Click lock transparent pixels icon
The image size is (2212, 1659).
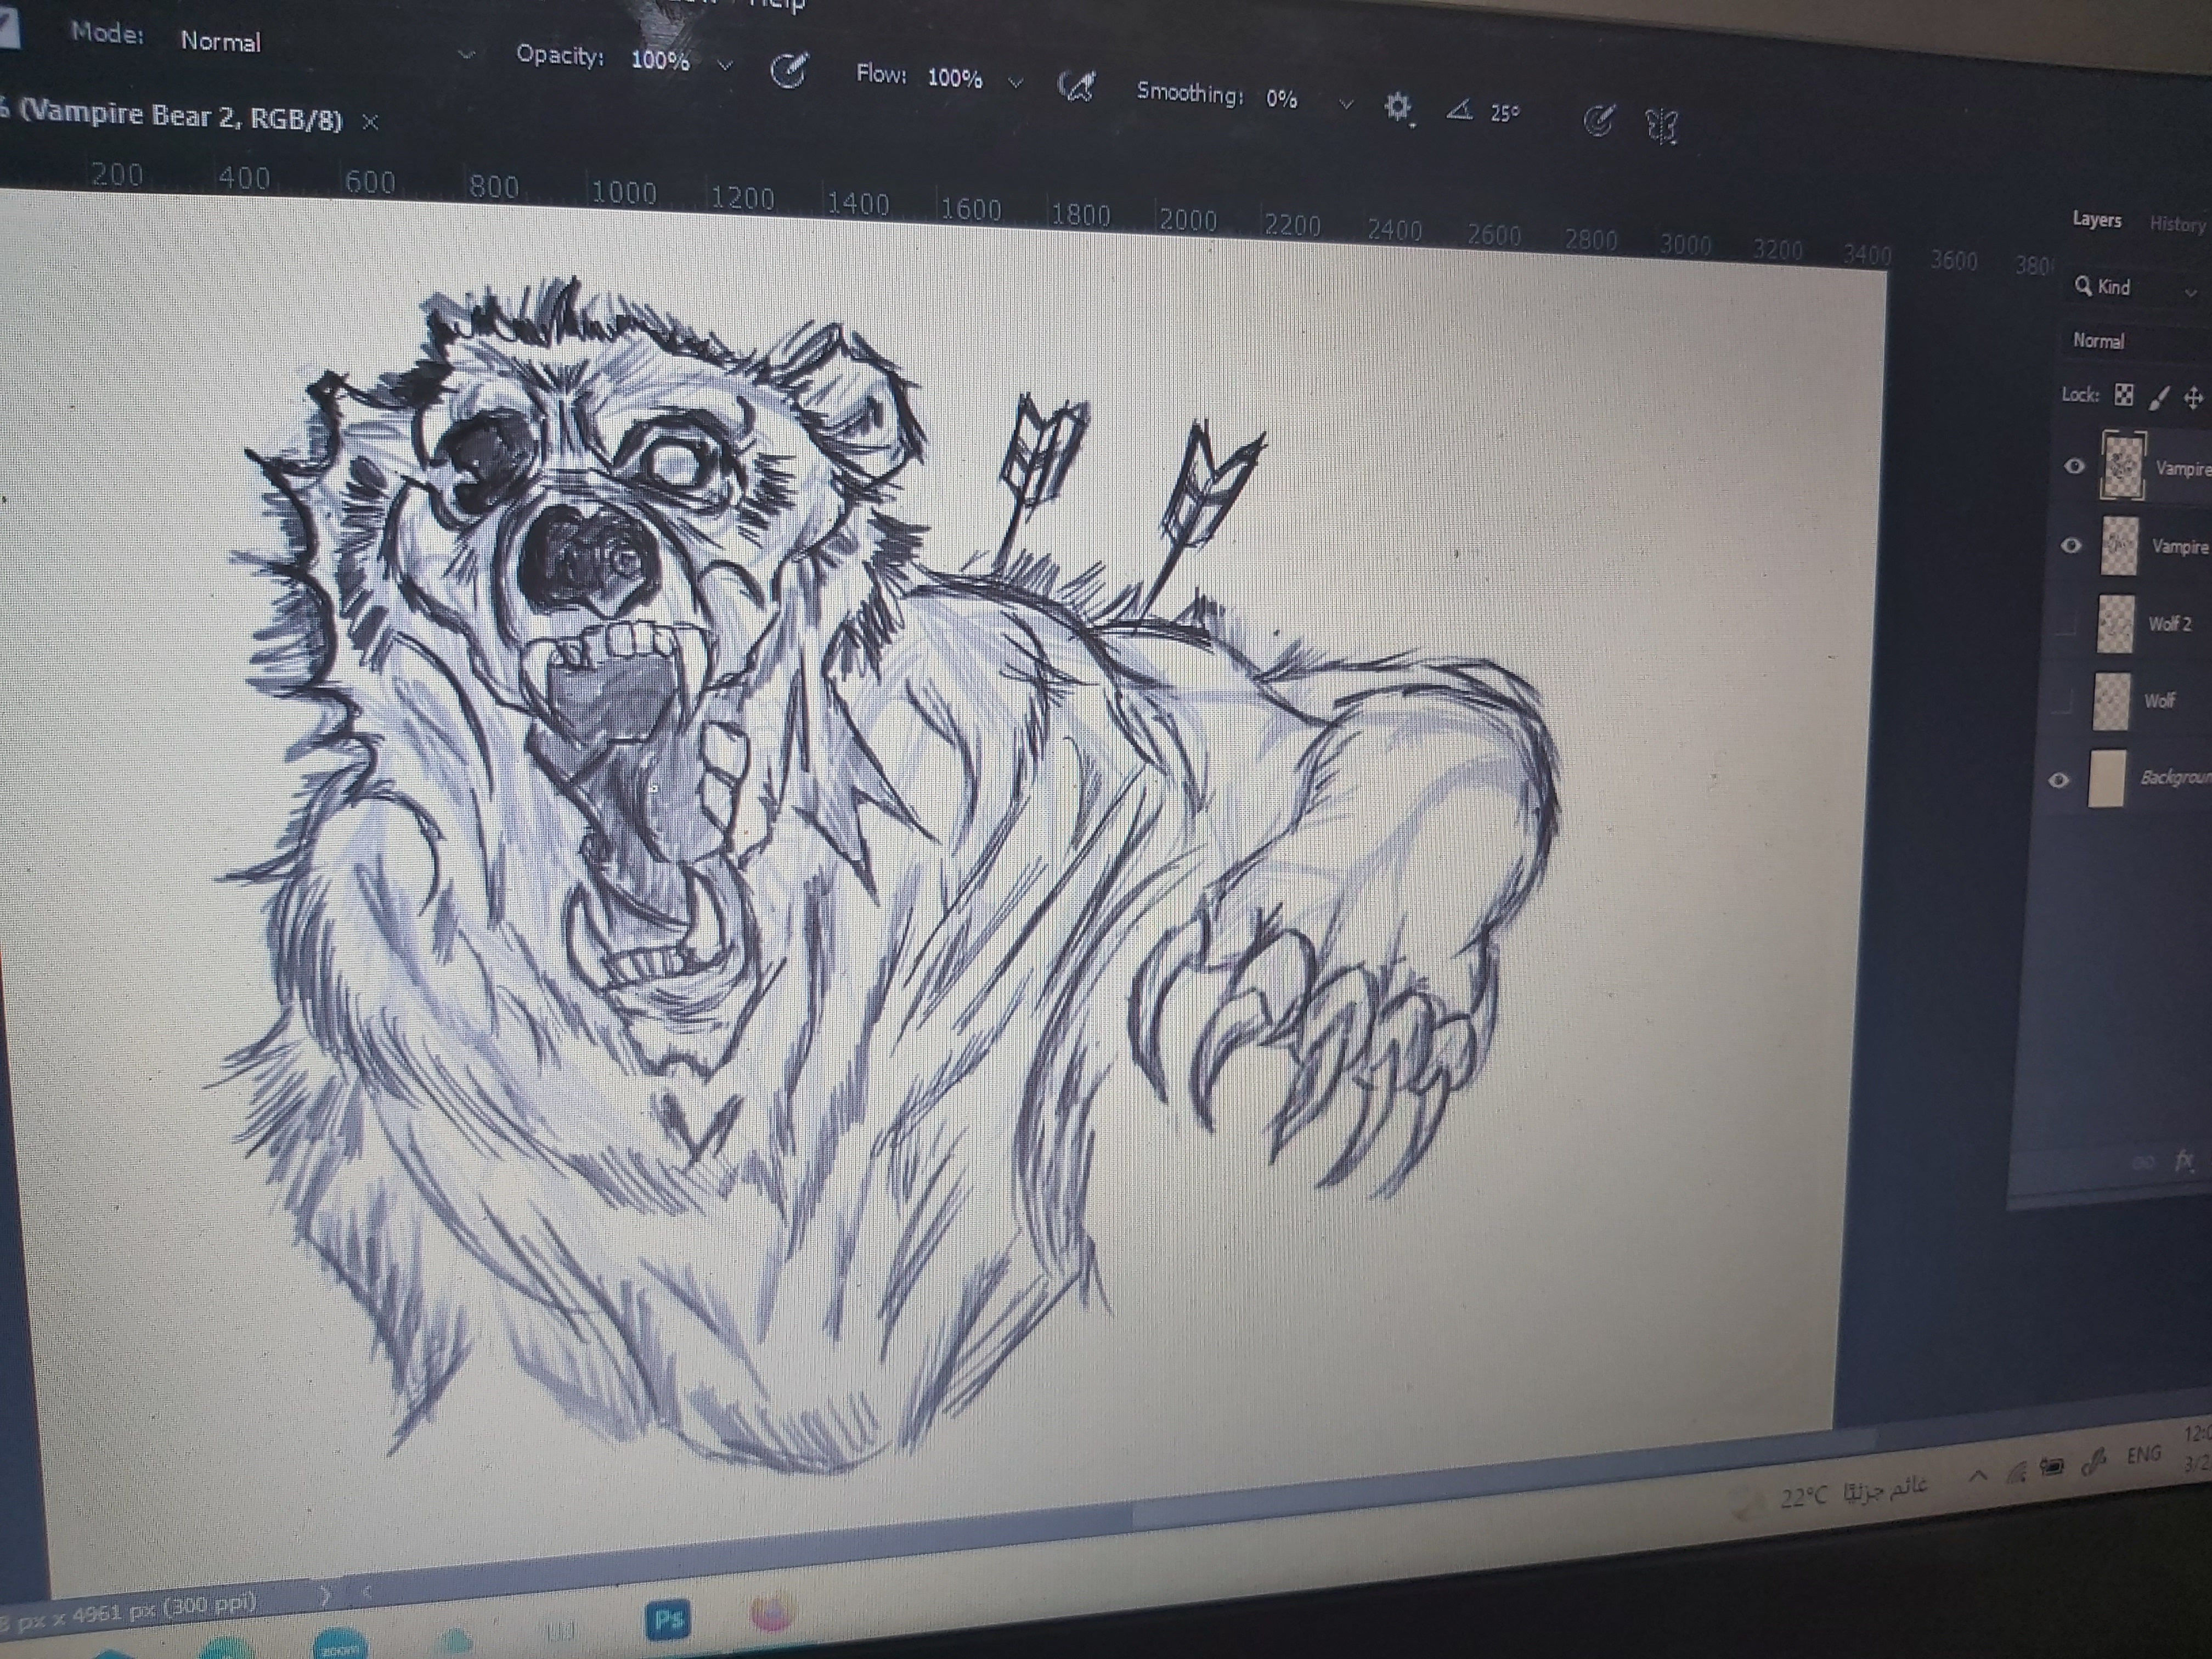coord(2124,395)
